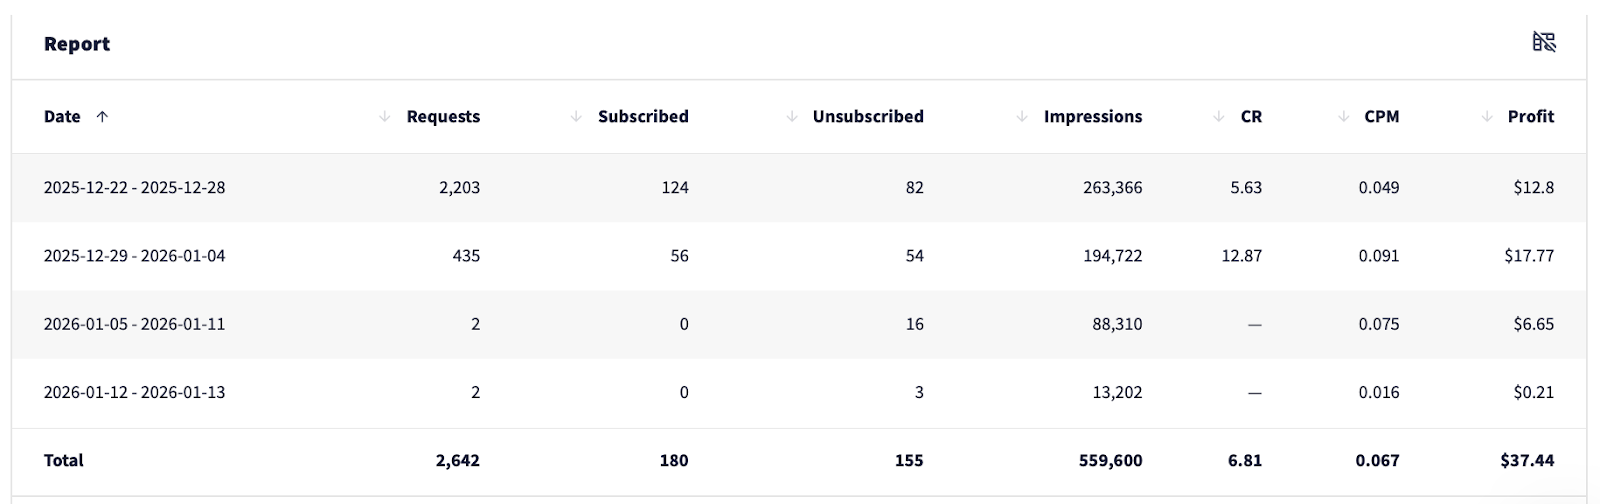
Task: Click the sort arrow beside Profit
Action: 1487,117
